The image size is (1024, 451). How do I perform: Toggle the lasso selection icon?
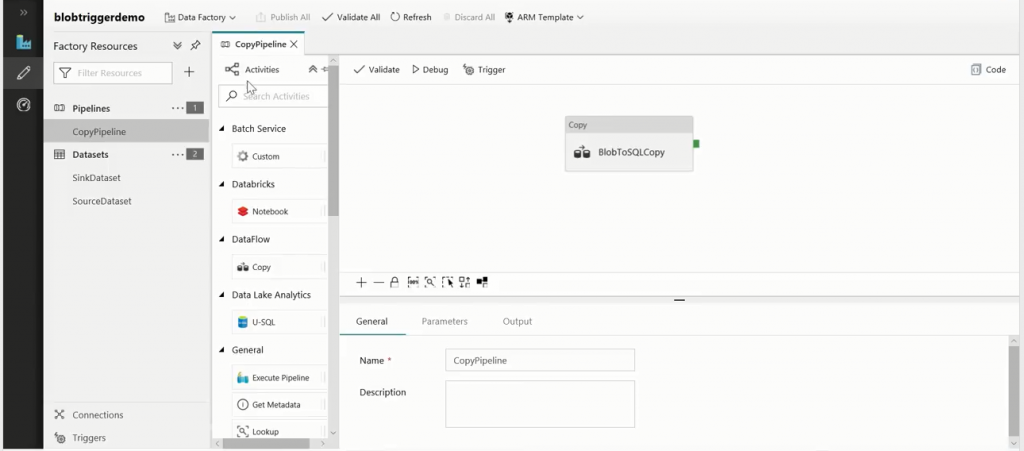447,282
